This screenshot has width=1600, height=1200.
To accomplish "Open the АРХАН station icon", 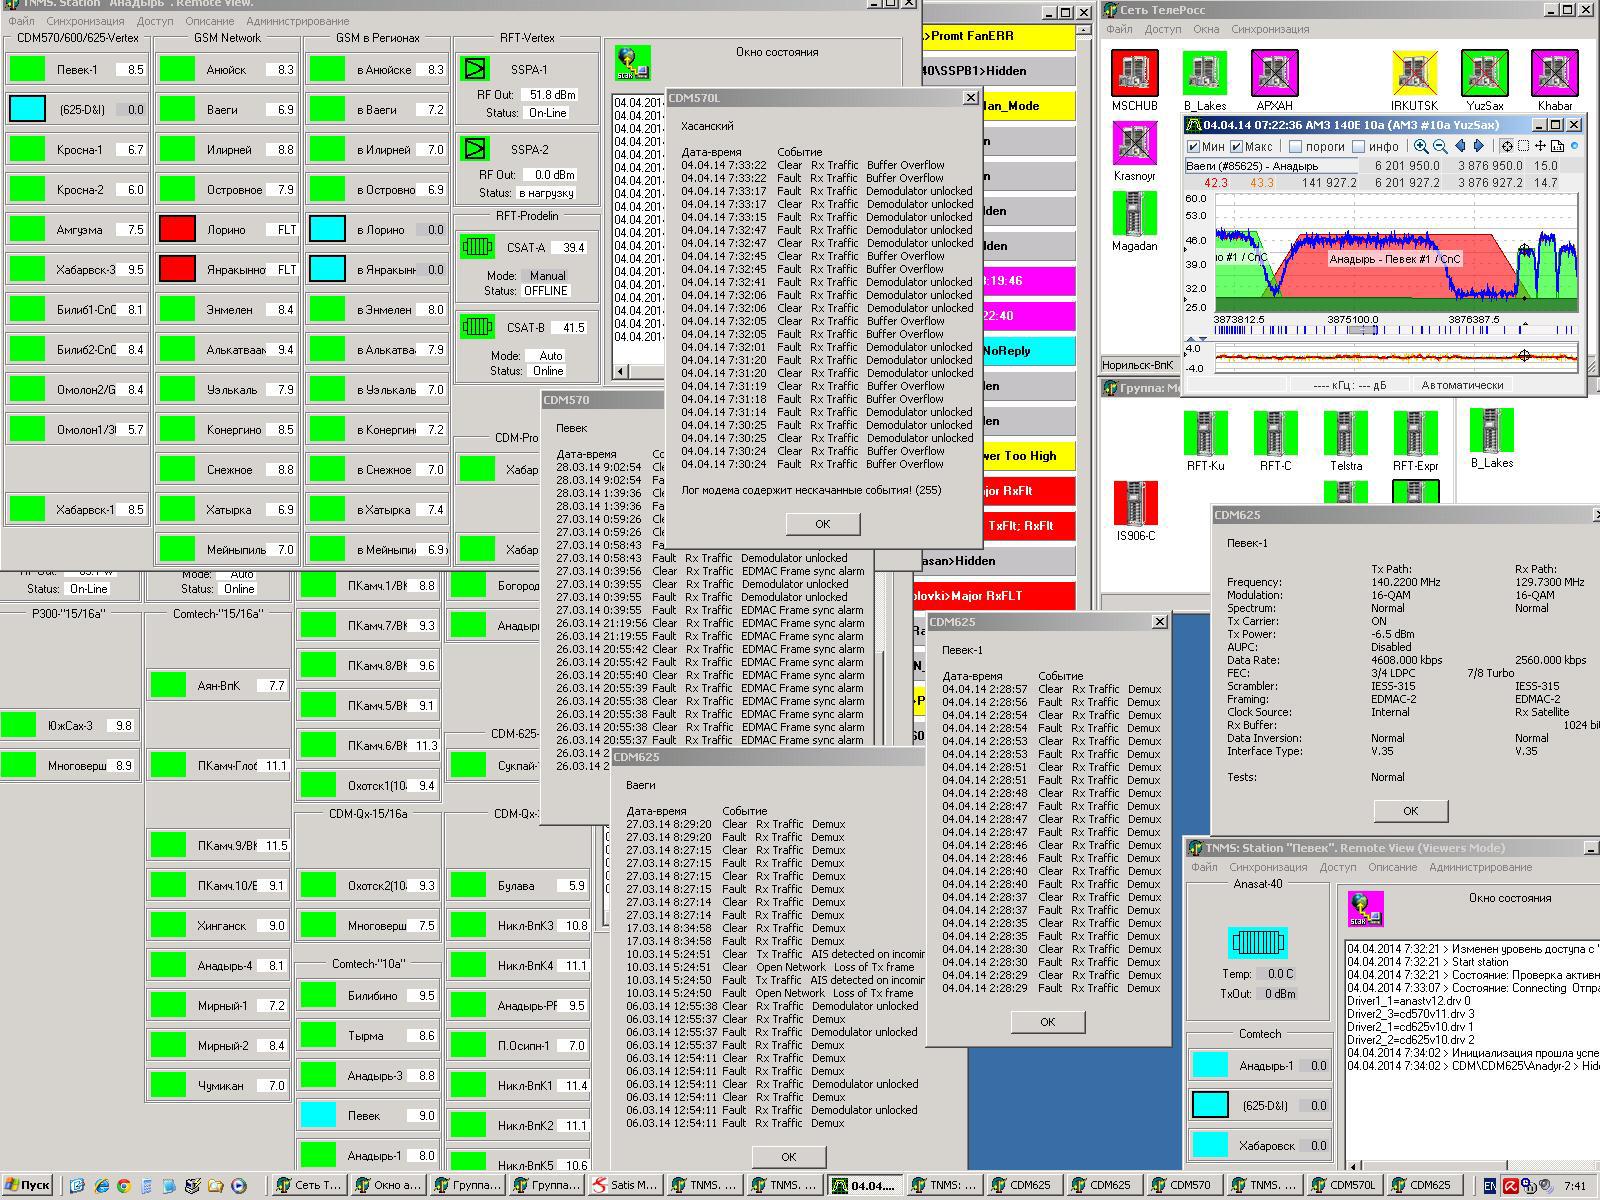I will pyautogui.click(x=1274, y=73).
